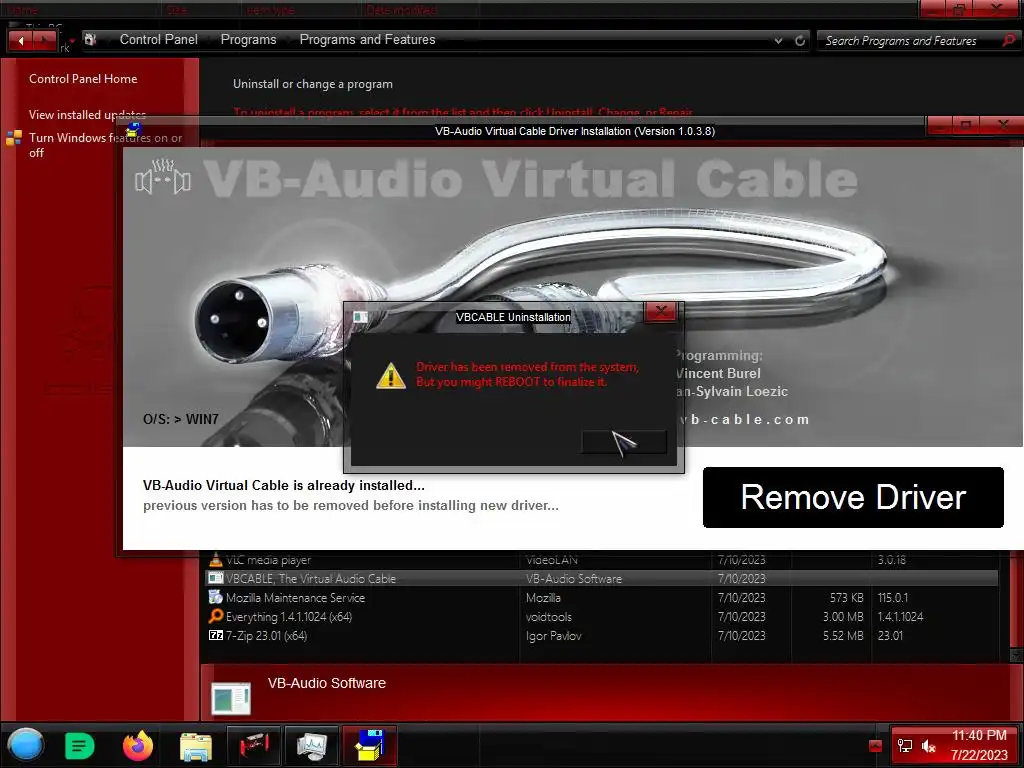Click the VB-Audio Software details pane thumbnail

[x=231, y=698]
